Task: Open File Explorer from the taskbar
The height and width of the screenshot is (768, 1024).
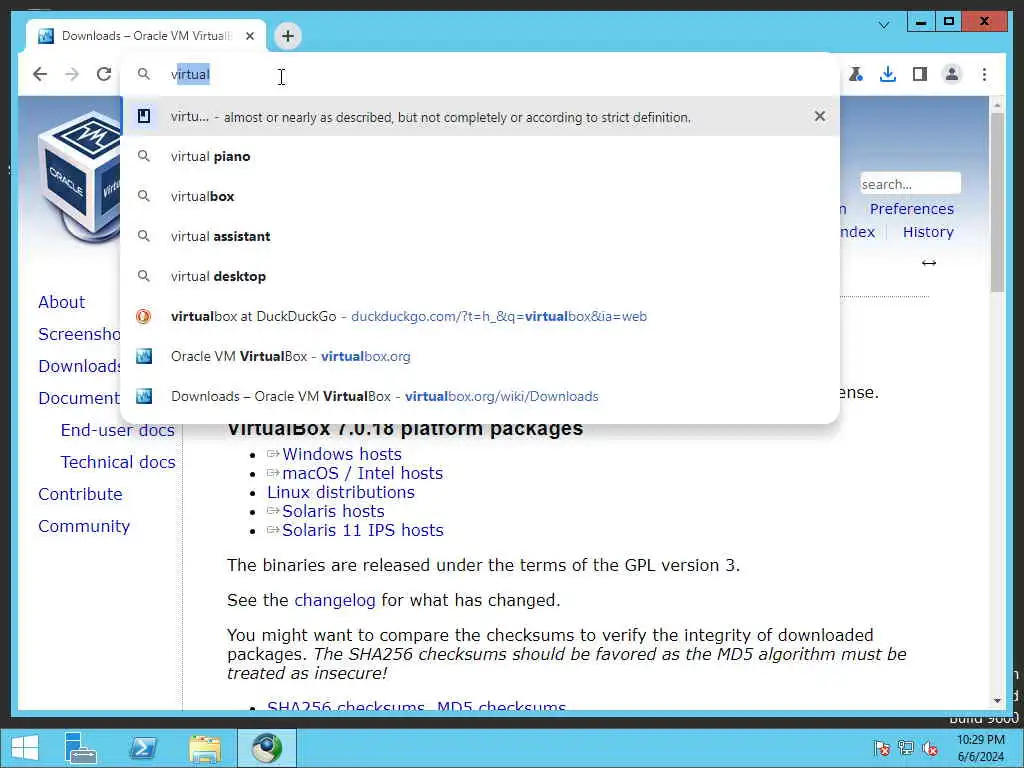Action: pyautogui.click(x=205, y=748)
